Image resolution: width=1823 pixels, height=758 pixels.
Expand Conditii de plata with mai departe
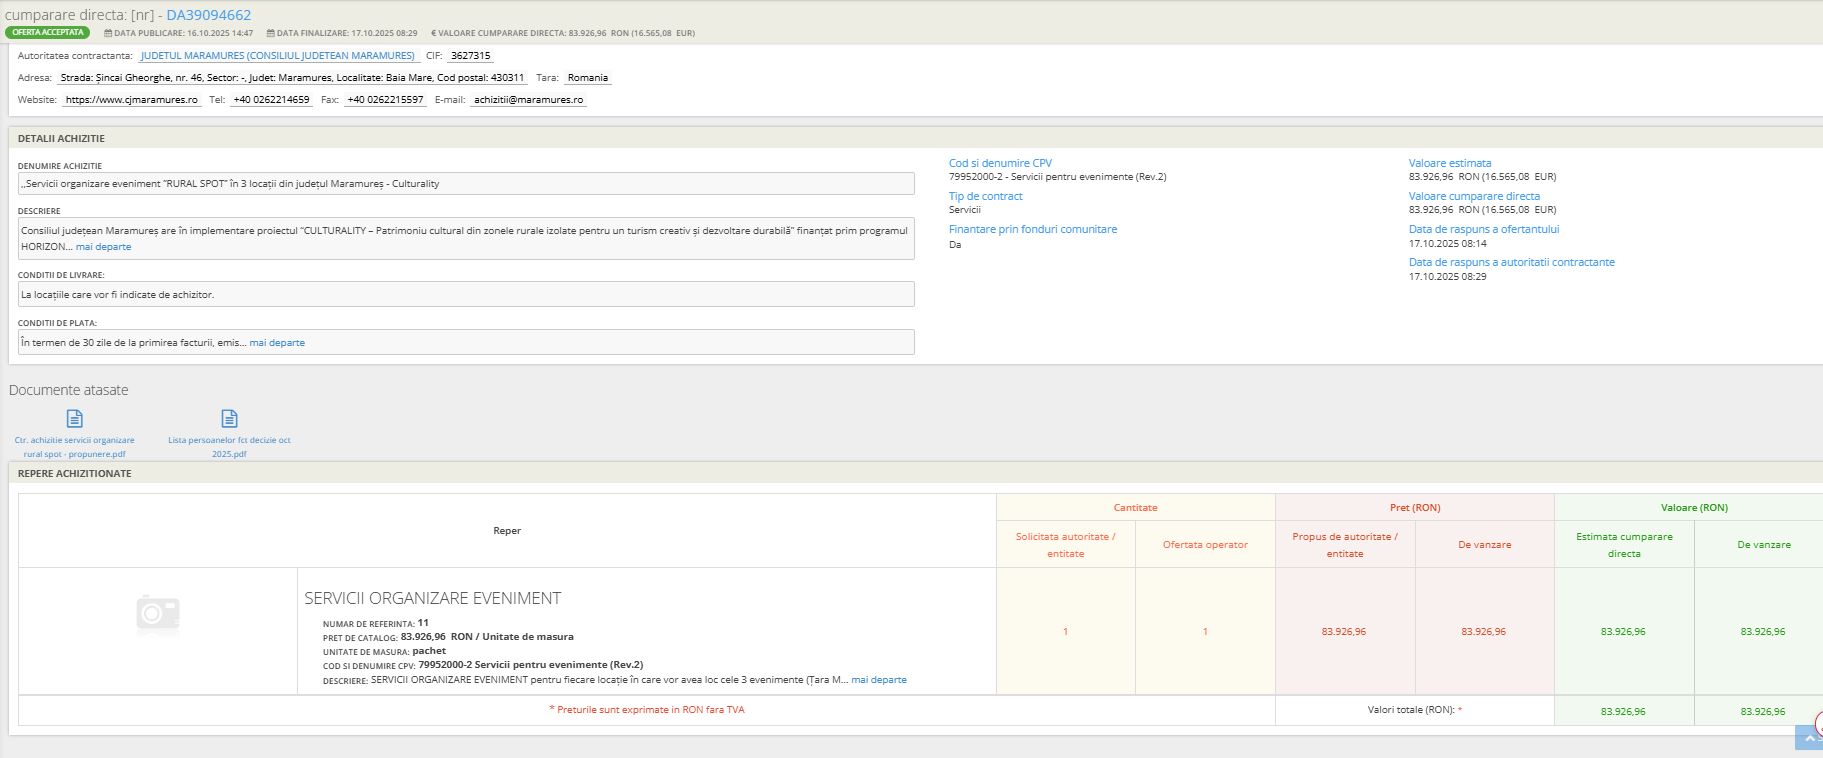pos(277,343)
